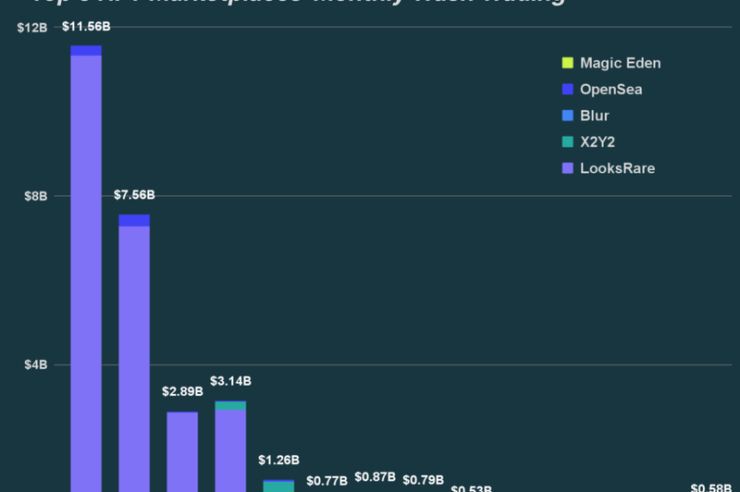This screenshot has width=740, height=492.
Task: Click the $3.14B bar total label
Action: coord(231,381)
